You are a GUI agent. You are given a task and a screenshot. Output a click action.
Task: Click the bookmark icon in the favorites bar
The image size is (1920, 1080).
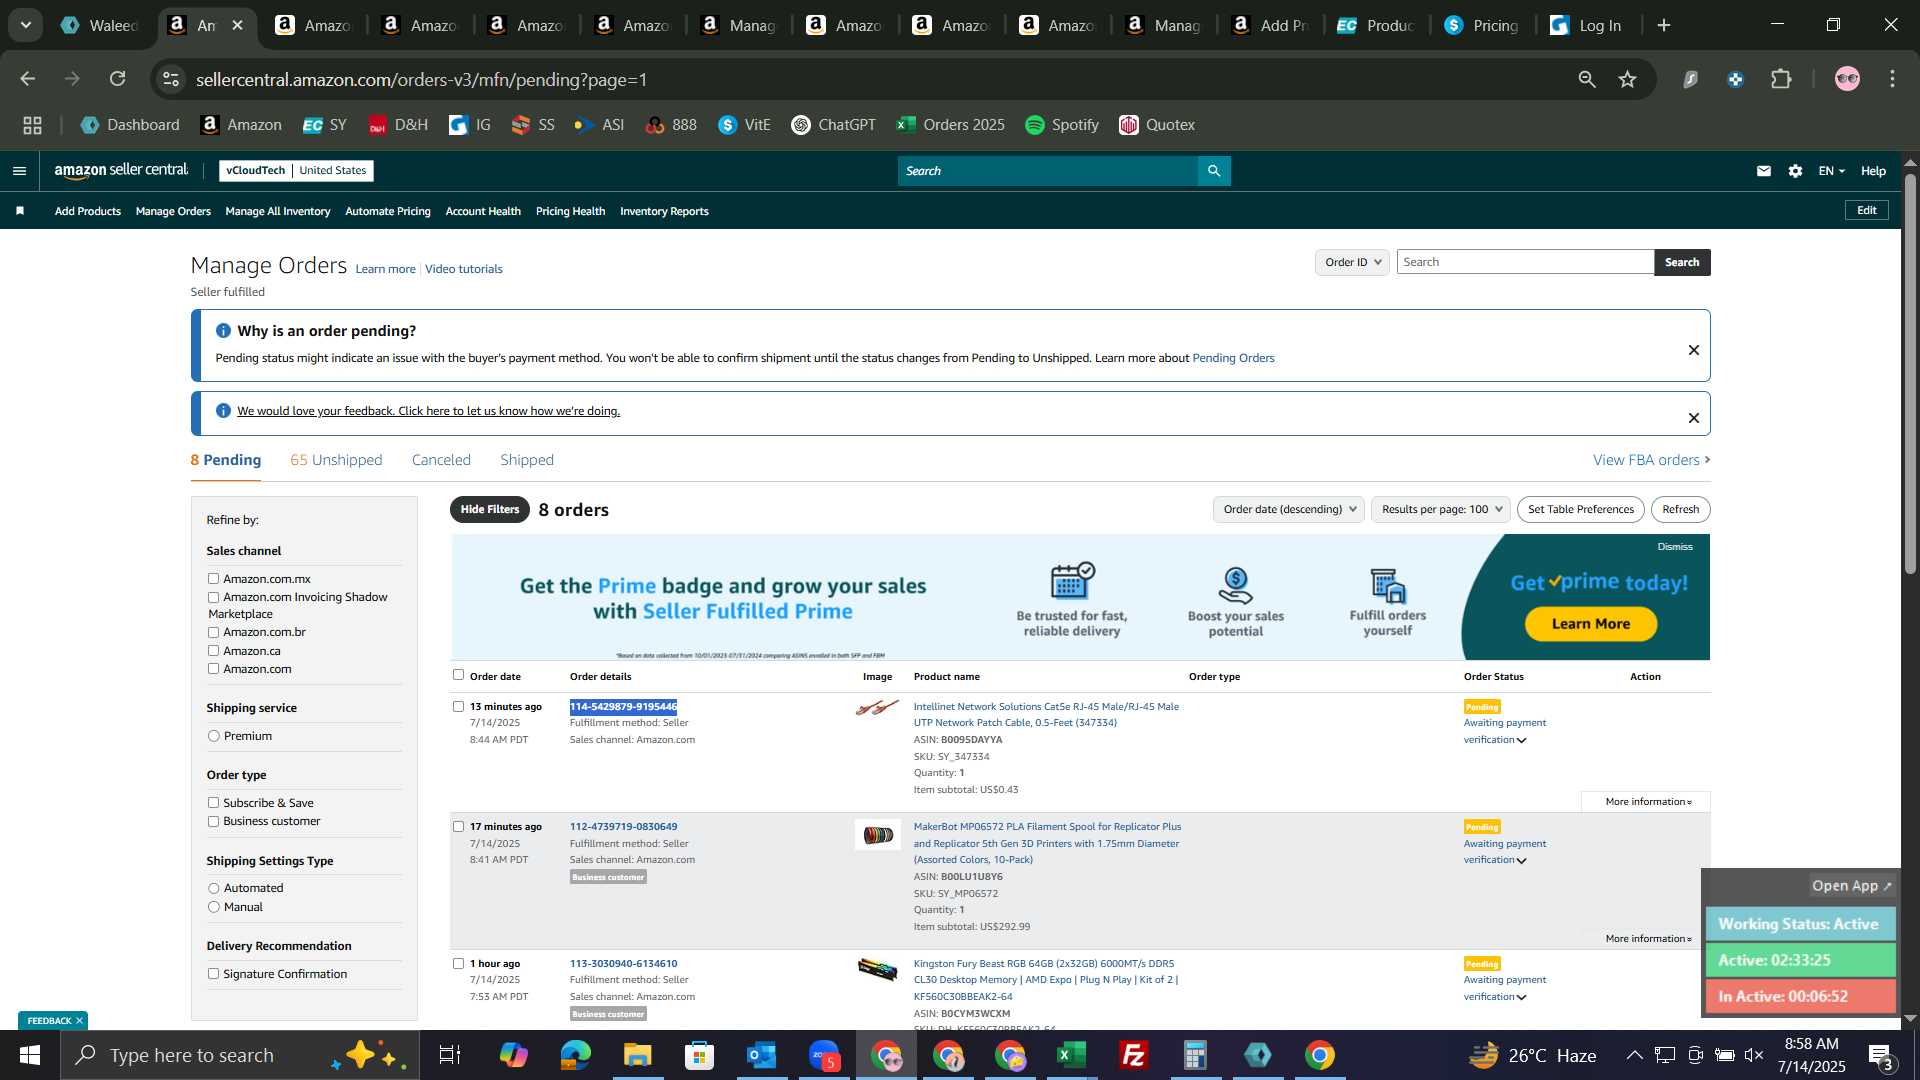[20, 211]
